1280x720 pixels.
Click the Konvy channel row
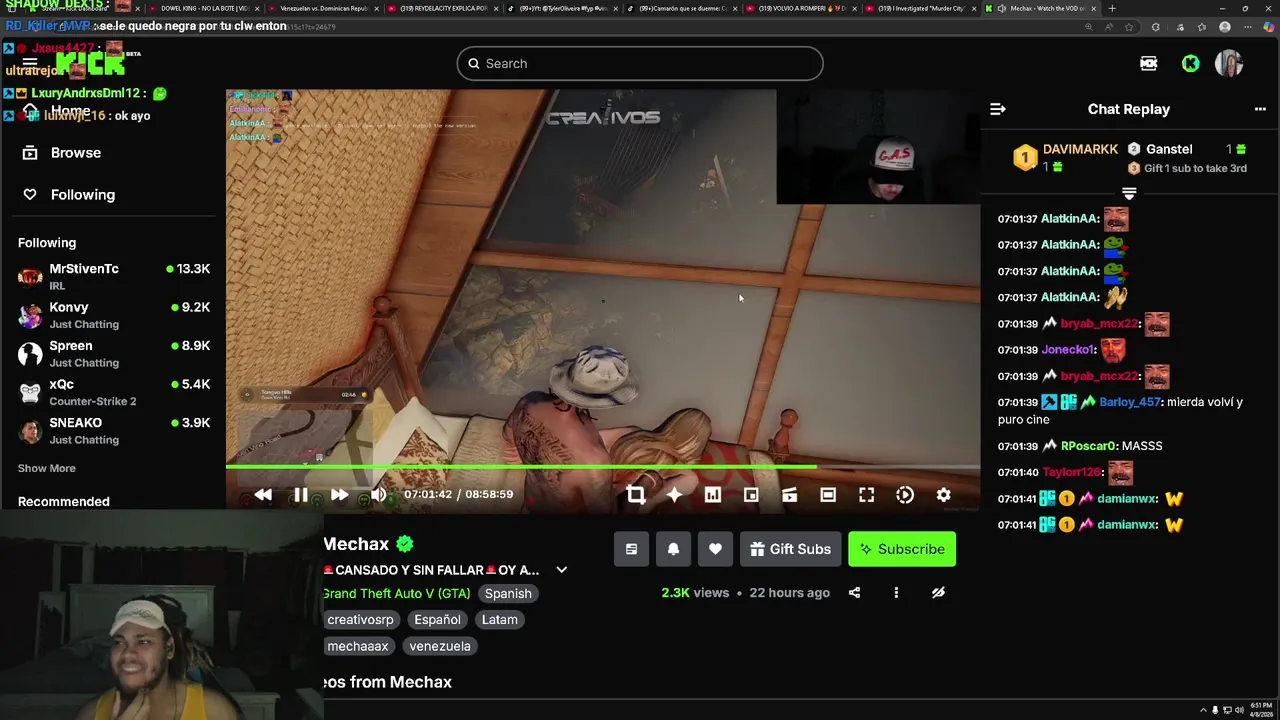113,315
